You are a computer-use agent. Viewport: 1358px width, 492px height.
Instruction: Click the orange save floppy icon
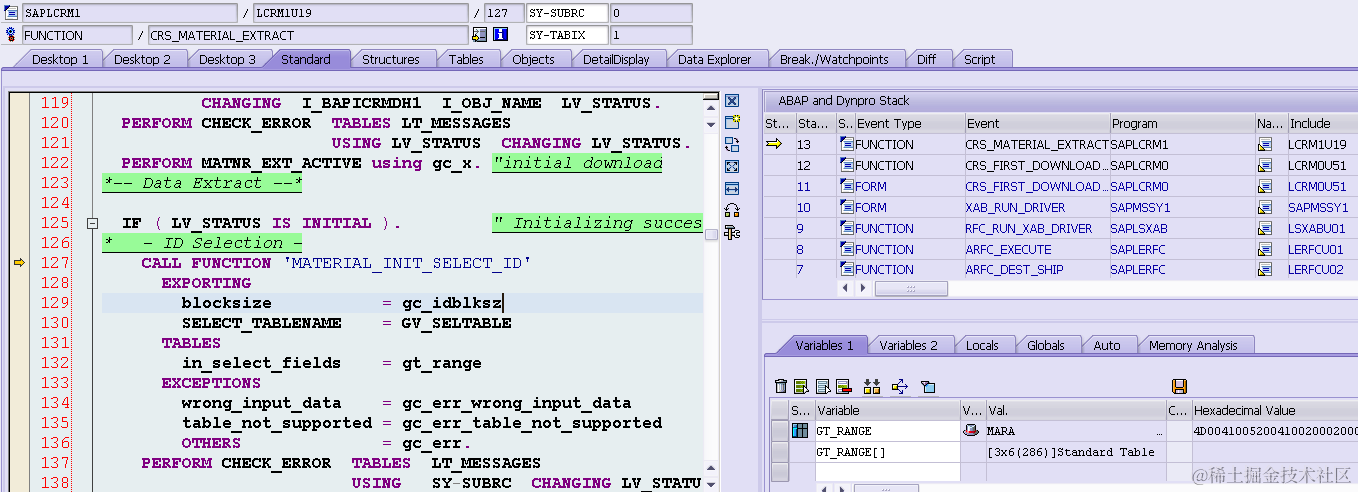click(1179, 386)
